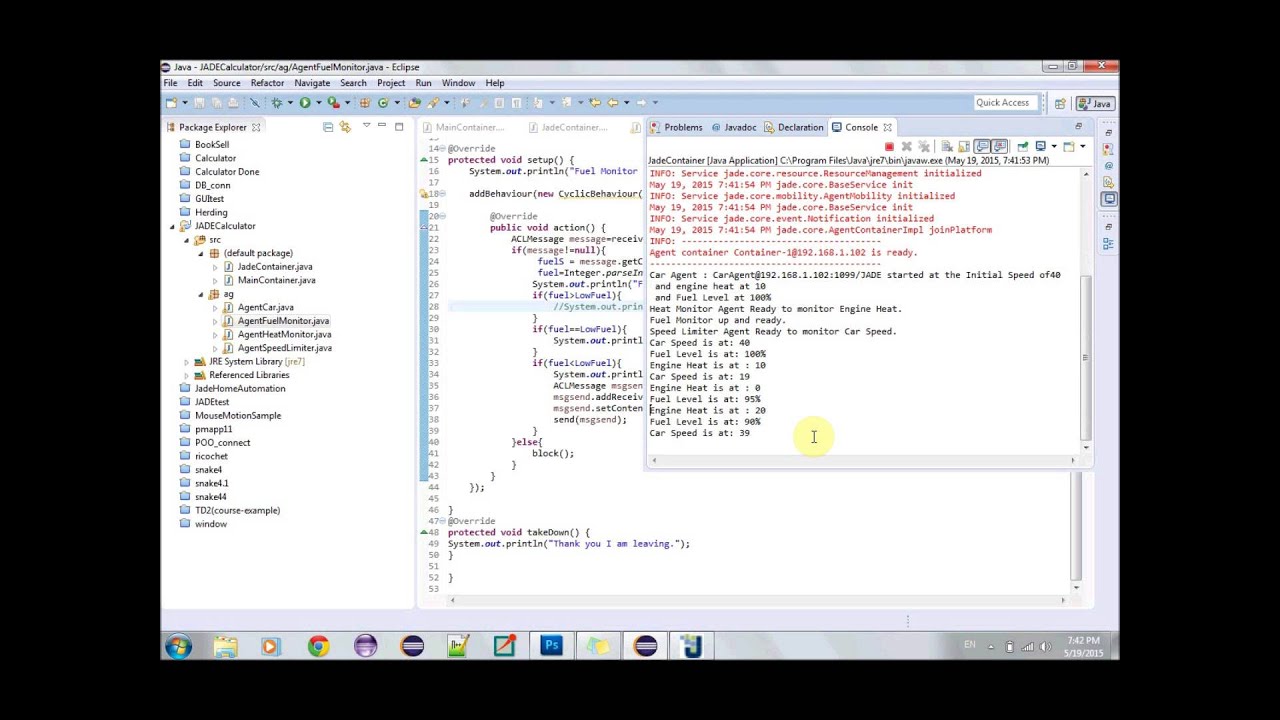Collapse the JADECalculator project node
This screenshot has width=1280, height=720.
172,226
